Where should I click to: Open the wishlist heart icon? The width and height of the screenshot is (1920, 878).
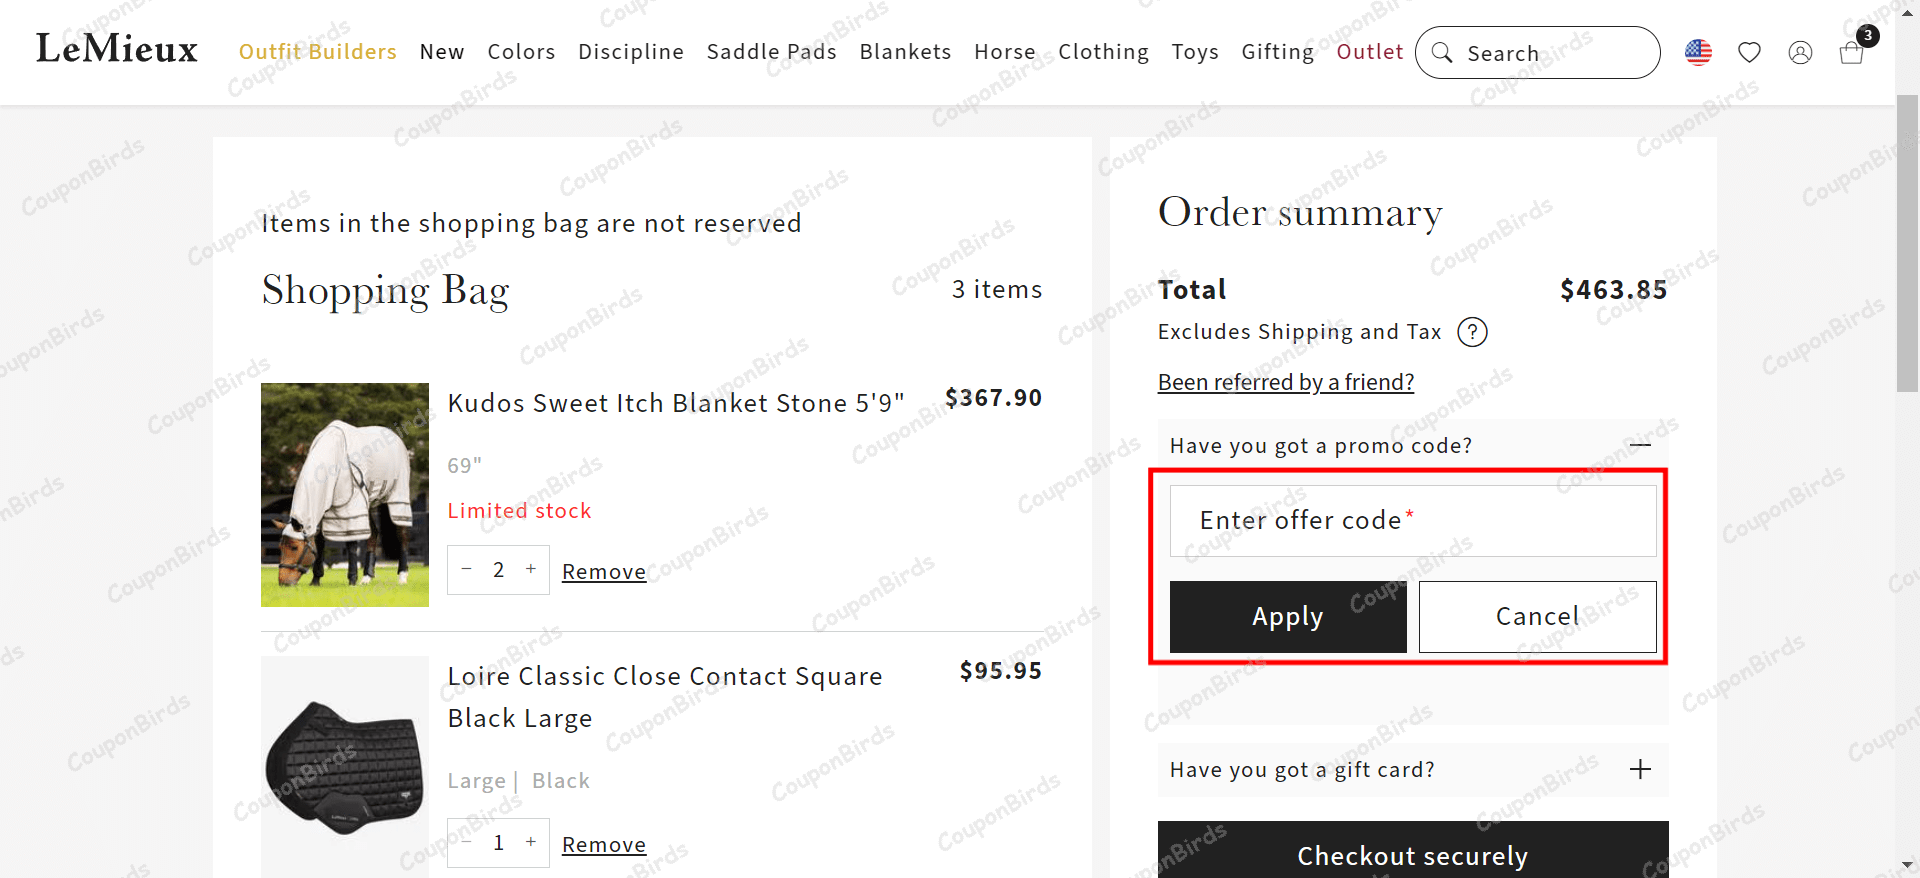pyautogui.click(x=1750, y=52)
